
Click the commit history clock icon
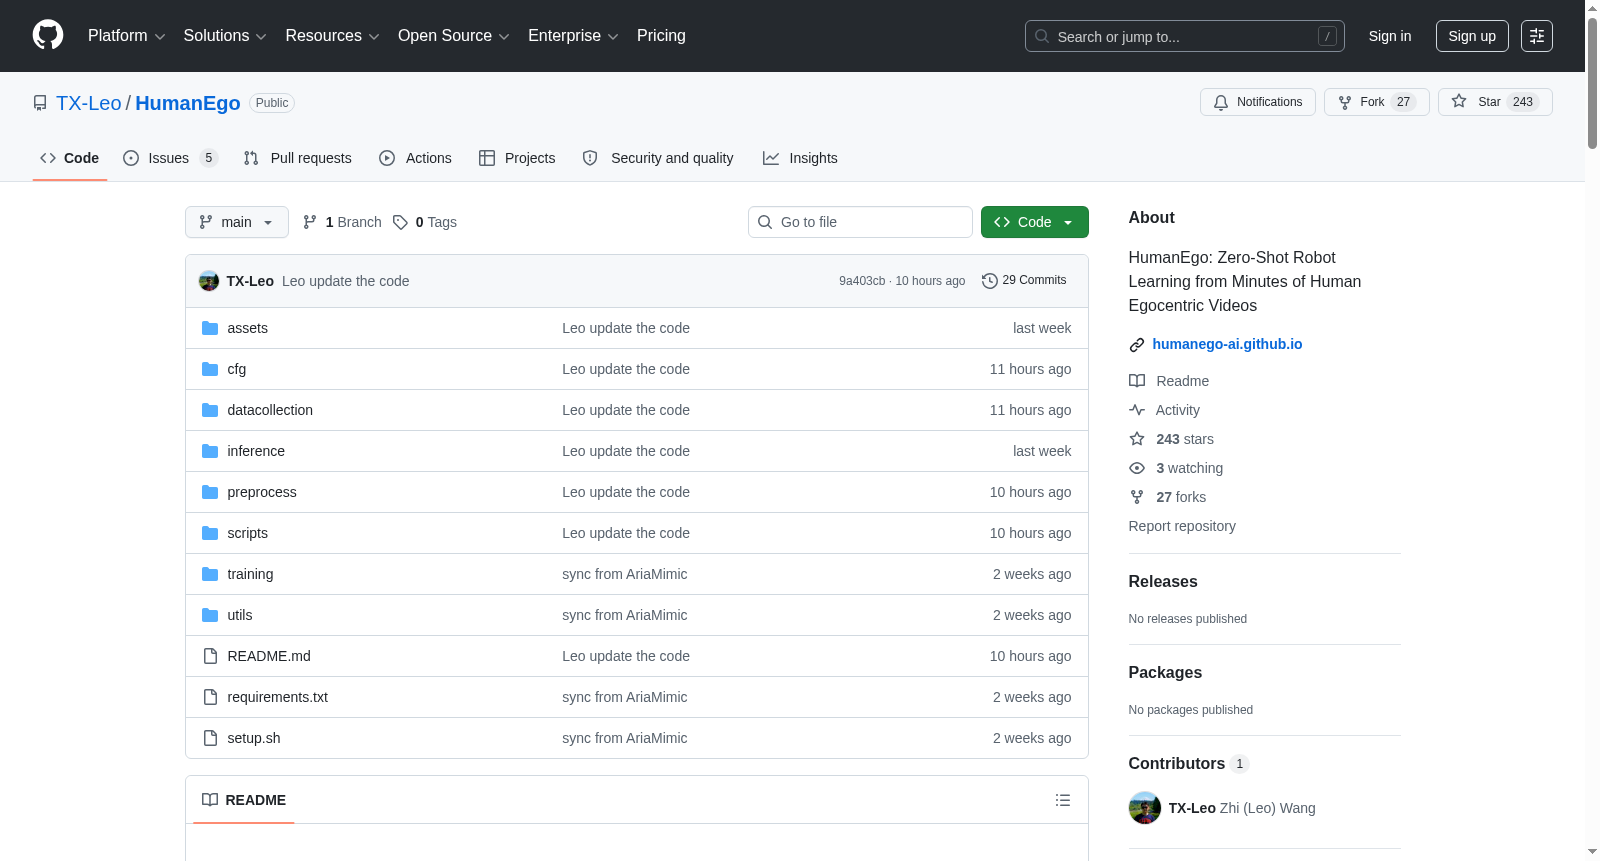pyautogui.click(x=990, y=281)
